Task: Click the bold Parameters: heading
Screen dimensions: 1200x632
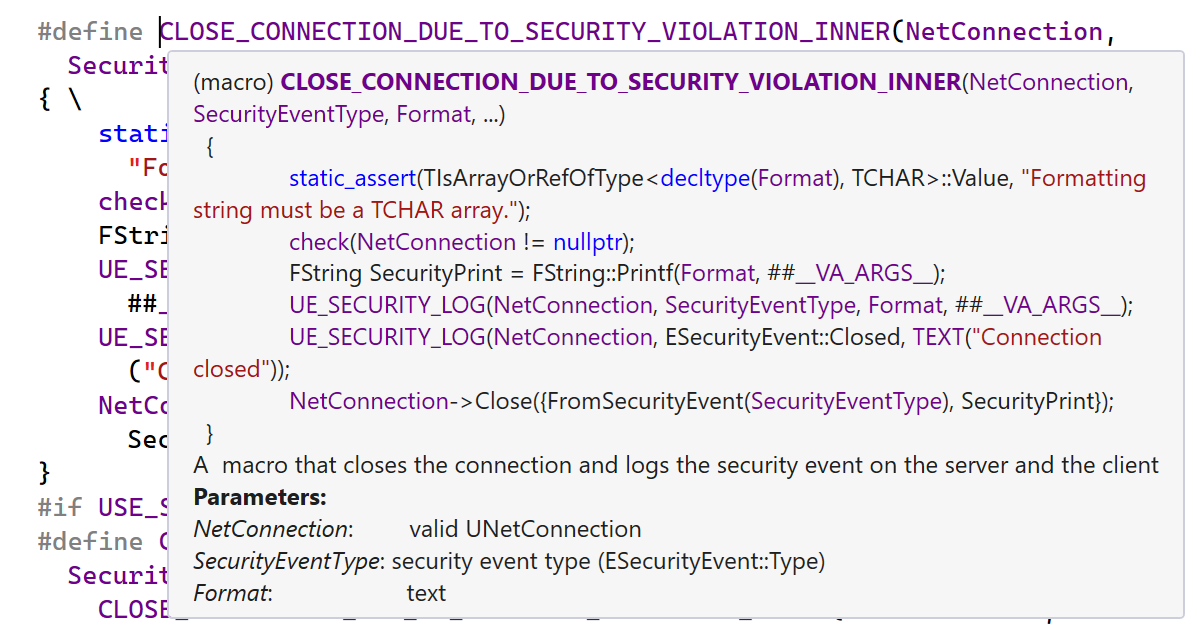Action: tap(260, 497)
